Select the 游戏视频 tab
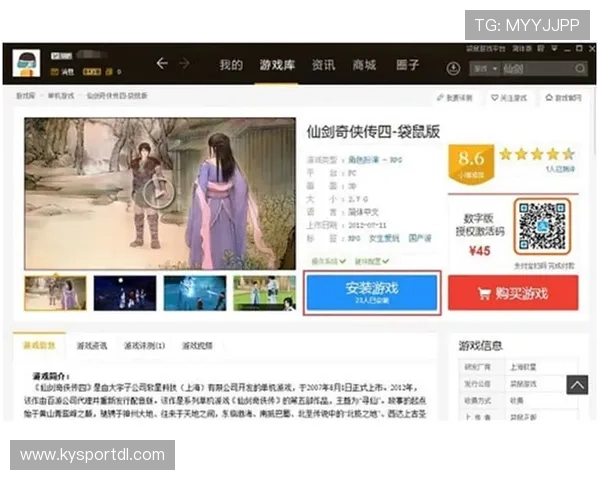Image resolution: width=600 pixels, height=480 pixels. pos(197,346)
